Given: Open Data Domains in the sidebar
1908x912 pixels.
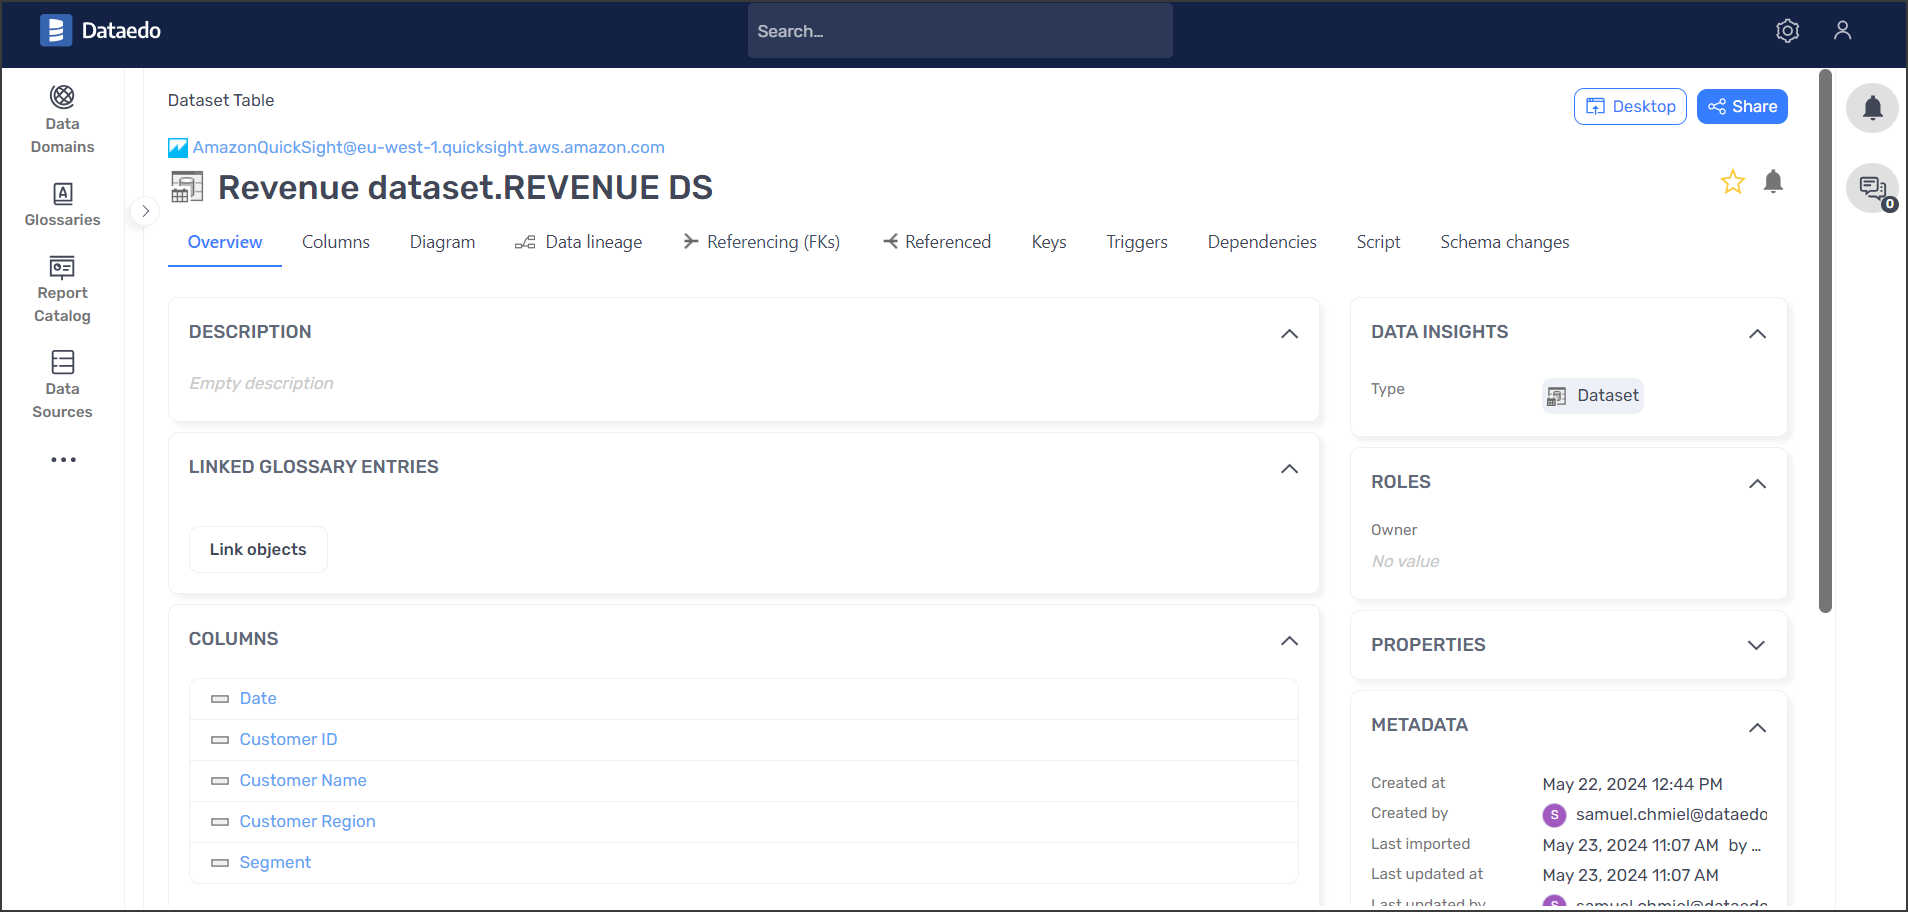Looking at the screenshot, I should click(x=62, y=120).
